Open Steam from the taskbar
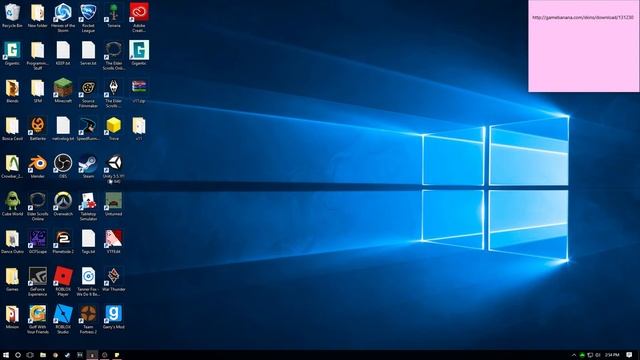 tap(68, 355)
